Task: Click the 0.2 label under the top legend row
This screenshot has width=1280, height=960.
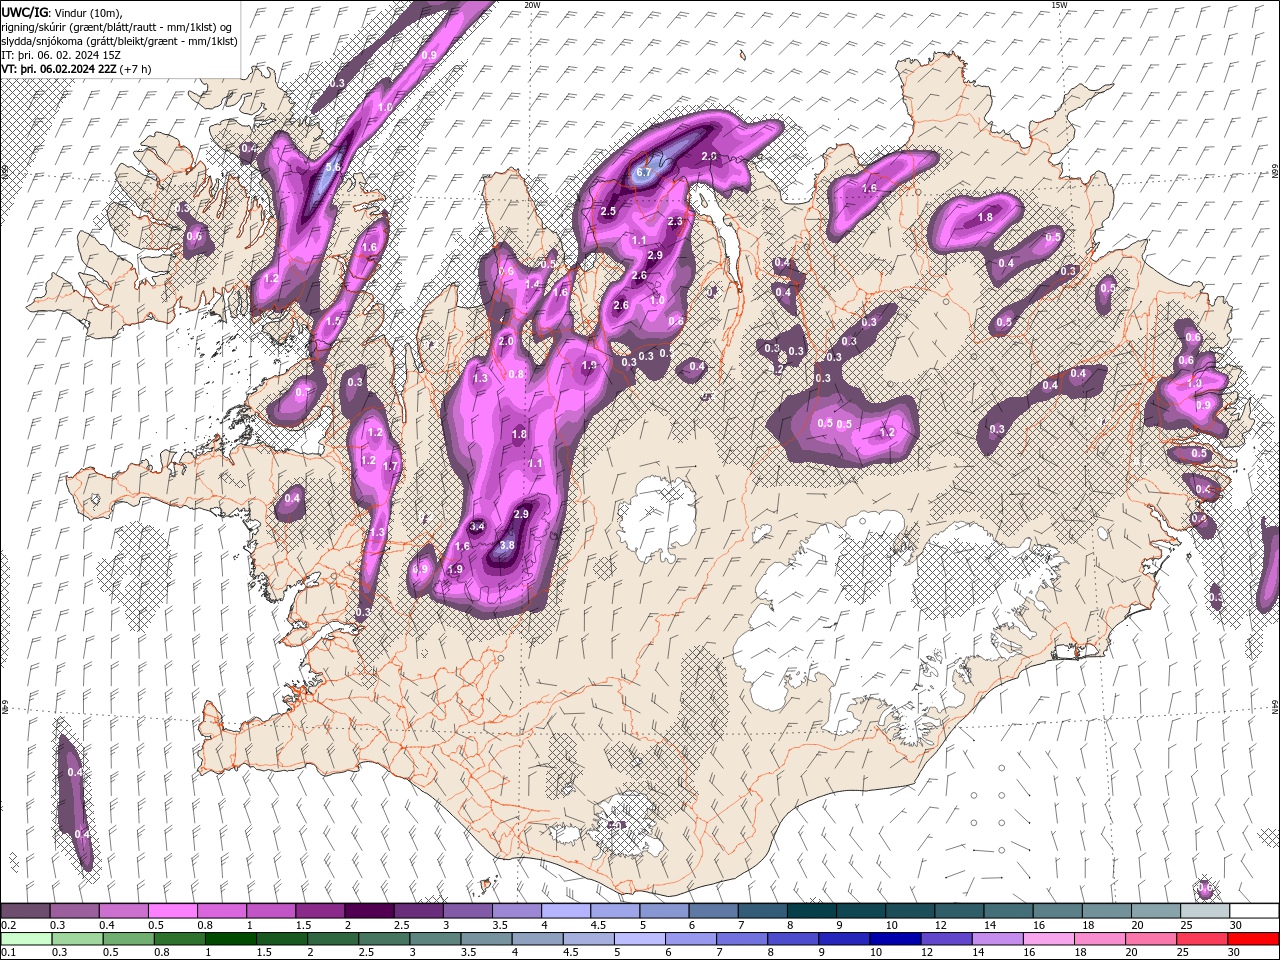Action: 7,925
